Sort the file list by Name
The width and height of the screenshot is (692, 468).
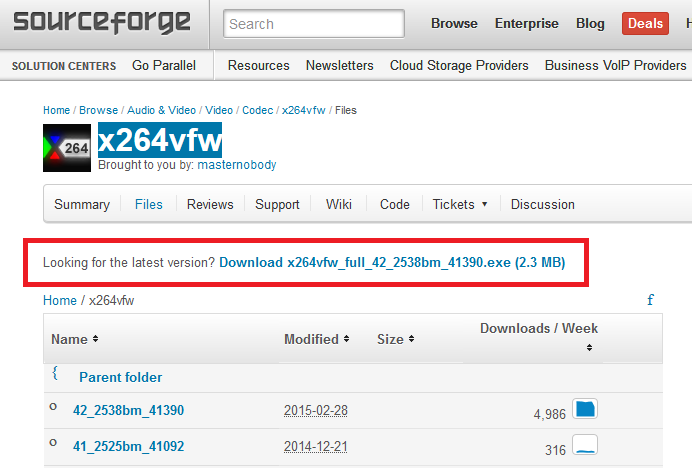pyautogui.click(x=75, y=339)
